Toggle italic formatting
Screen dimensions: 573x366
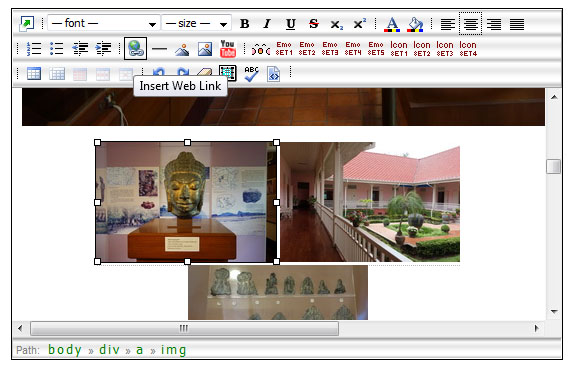(x=267, y=24)
